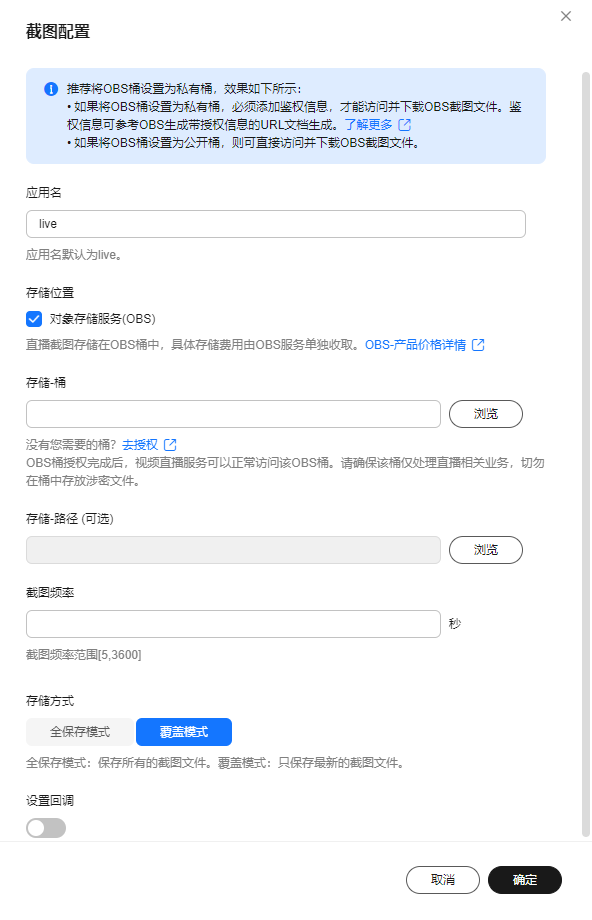
Task: Browse for 存储-桶 bucket
Action: click(x=486, y=414)
